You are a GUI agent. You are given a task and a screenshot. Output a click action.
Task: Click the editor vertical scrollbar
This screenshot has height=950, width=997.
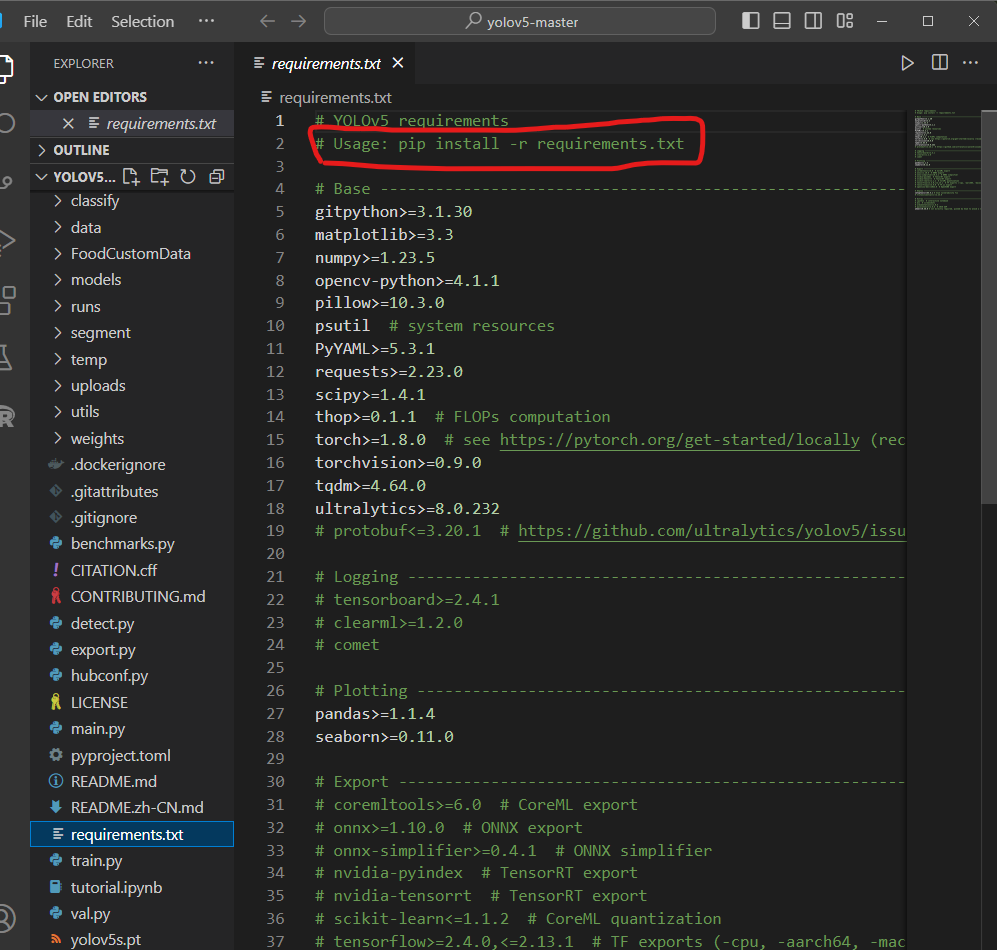pyautogui.click(x=989, y=306)
